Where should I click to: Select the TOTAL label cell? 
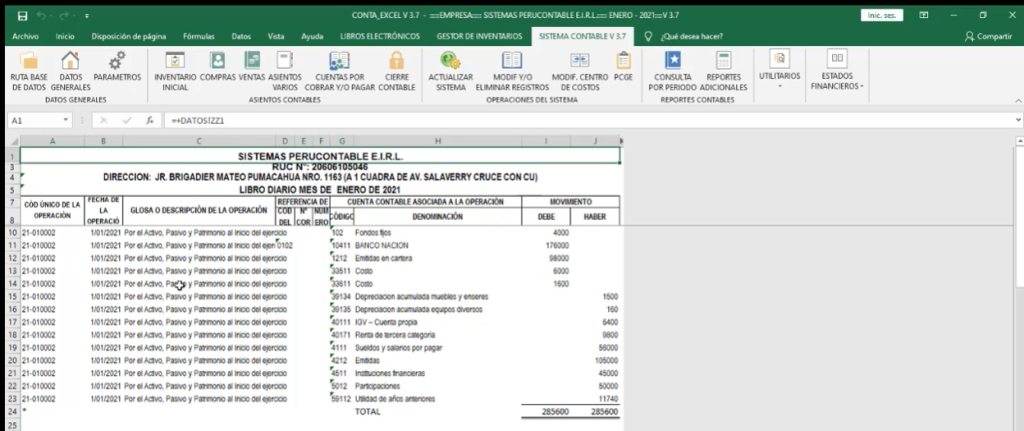click(x=438, y=412)
